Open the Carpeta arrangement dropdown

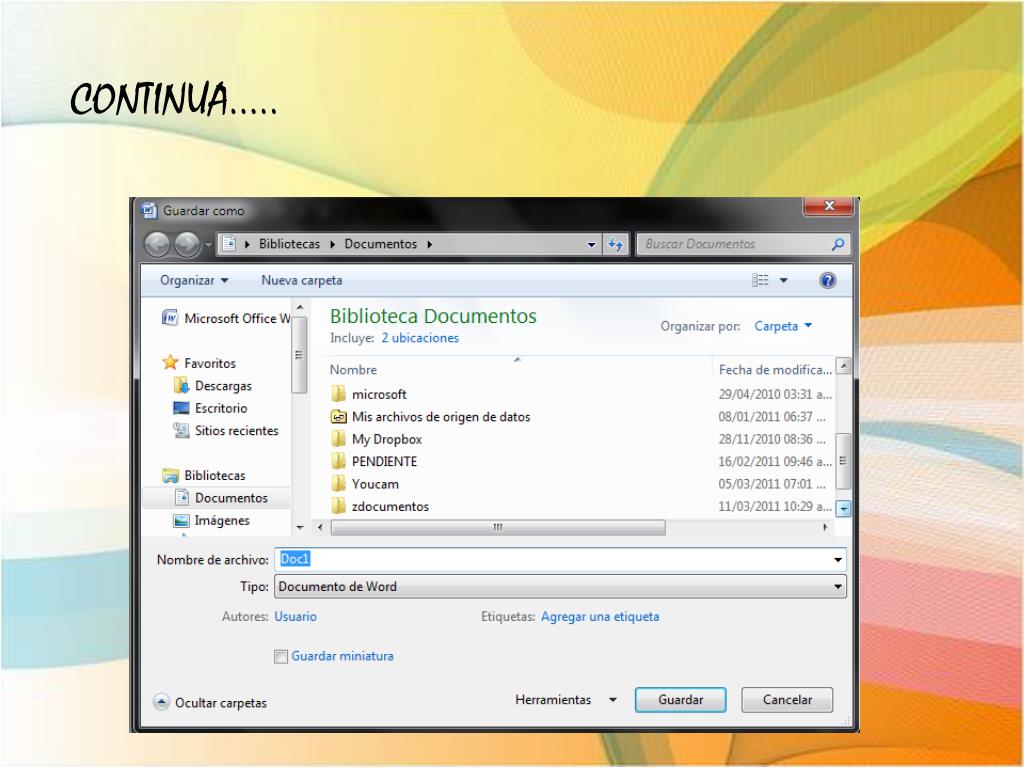783,326
